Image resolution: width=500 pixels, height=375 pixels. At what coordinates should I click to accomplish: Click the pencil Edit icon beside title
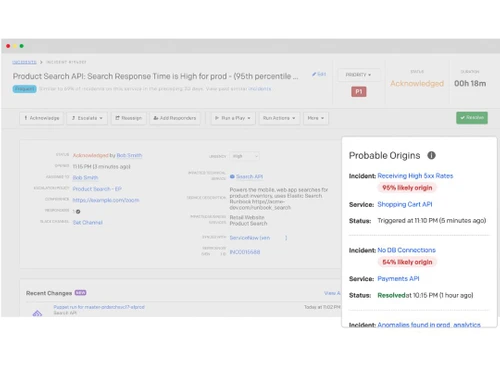coord(319,74)
